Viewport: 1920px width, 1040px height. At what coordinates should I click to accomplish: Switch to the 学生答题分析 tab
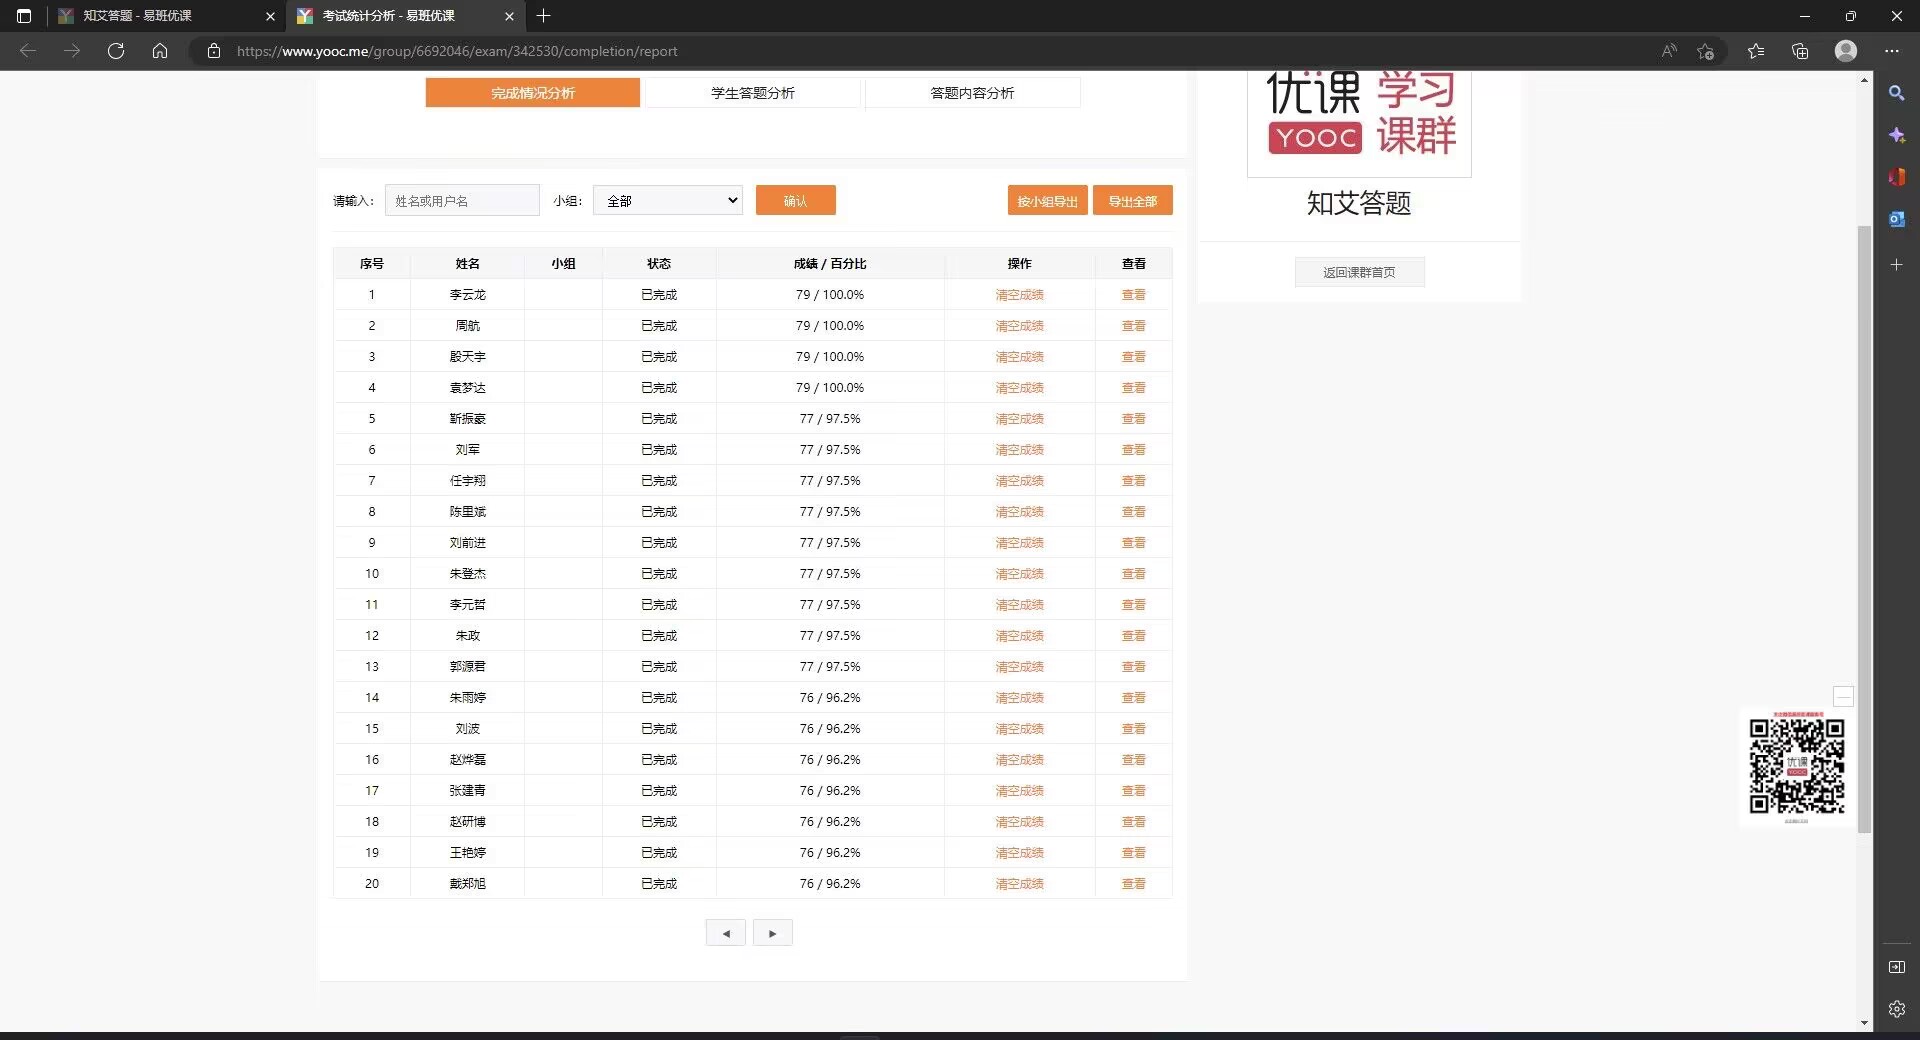click(x=752, y=92)
